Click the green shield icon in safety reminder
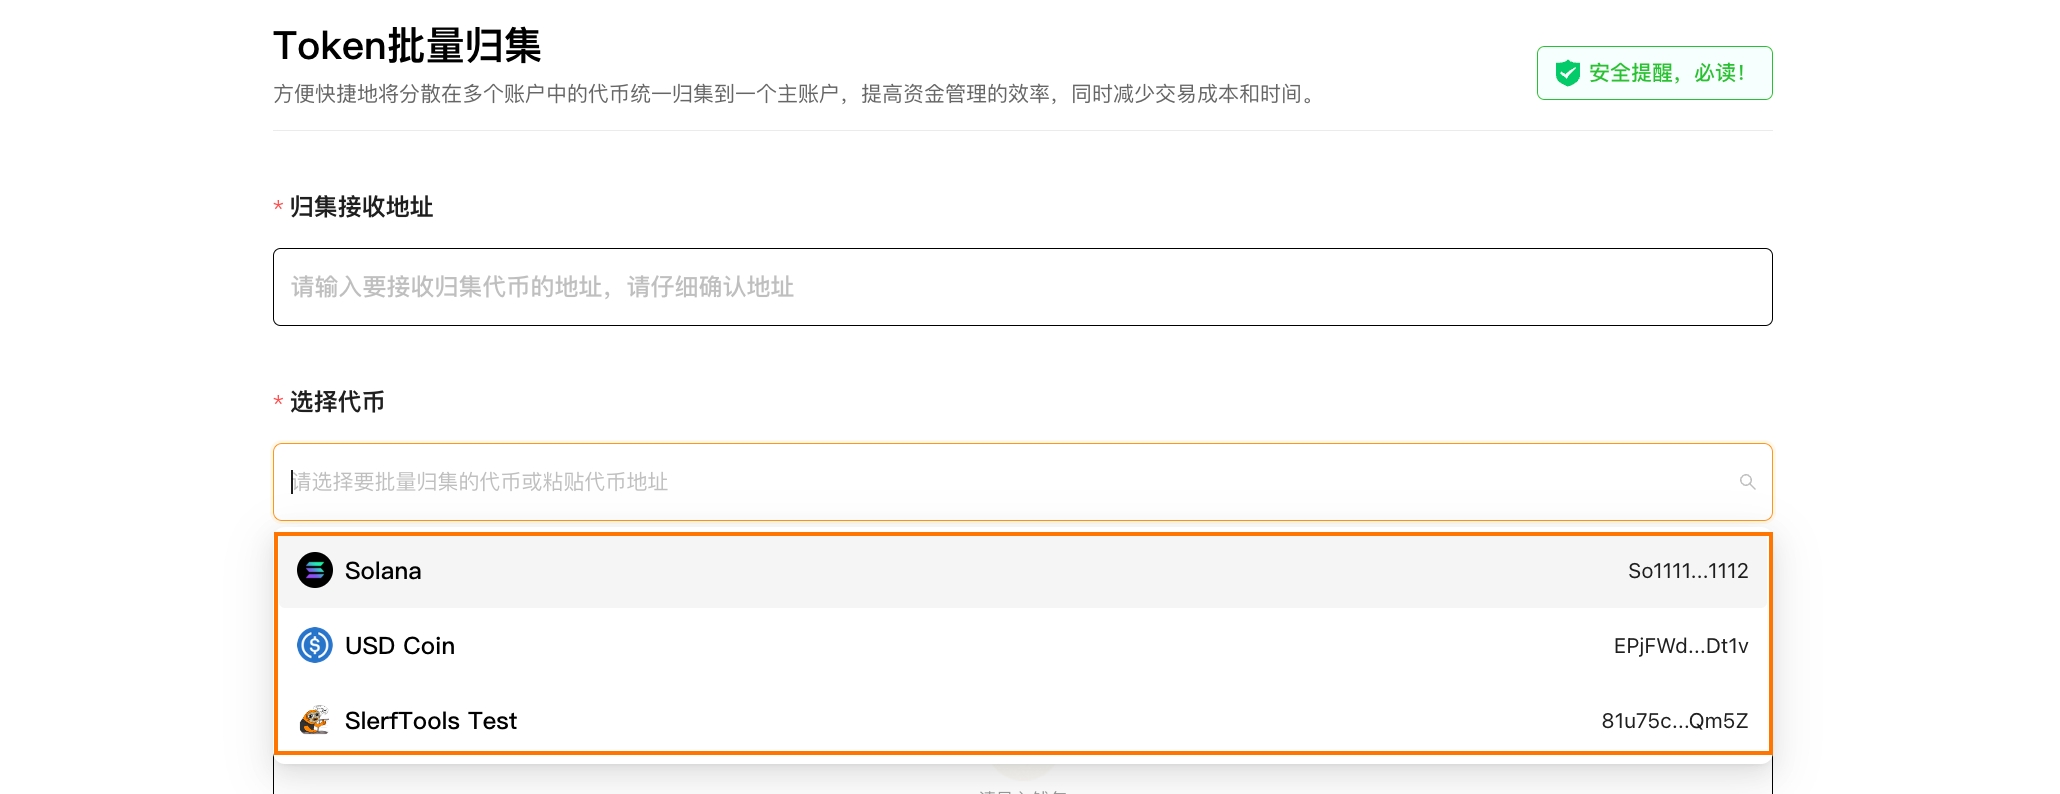This screenshot has width=2060, height=794. point(1567,73)
